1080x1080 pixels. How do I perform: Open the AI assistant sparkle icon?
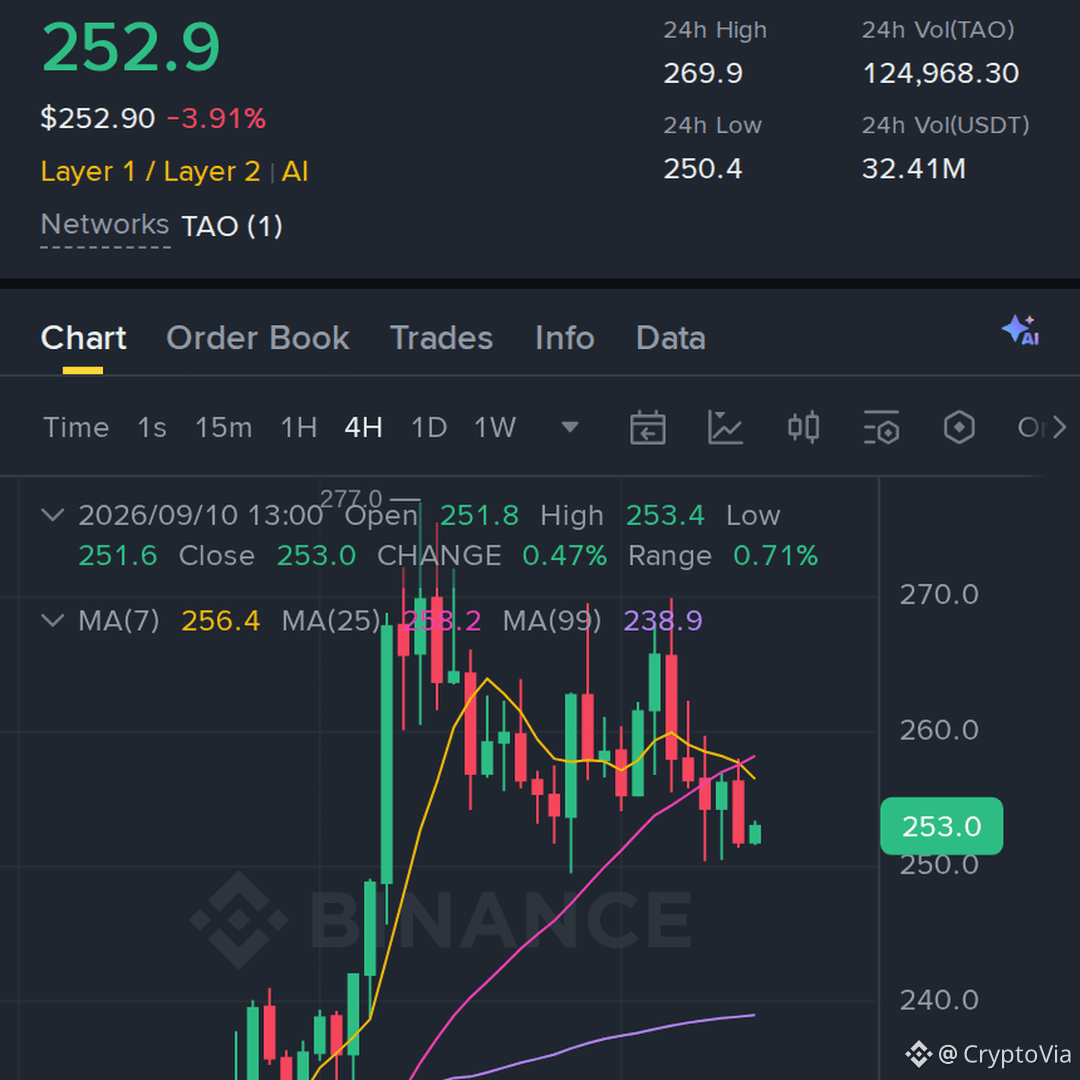point(1020,331)
